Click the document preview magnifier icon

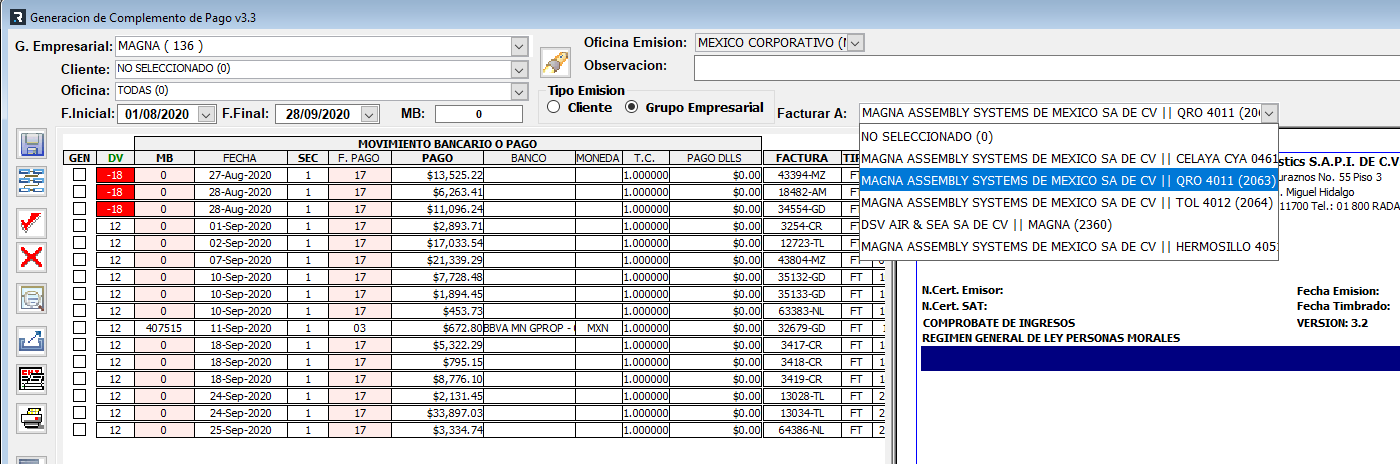tap(32, 299)
